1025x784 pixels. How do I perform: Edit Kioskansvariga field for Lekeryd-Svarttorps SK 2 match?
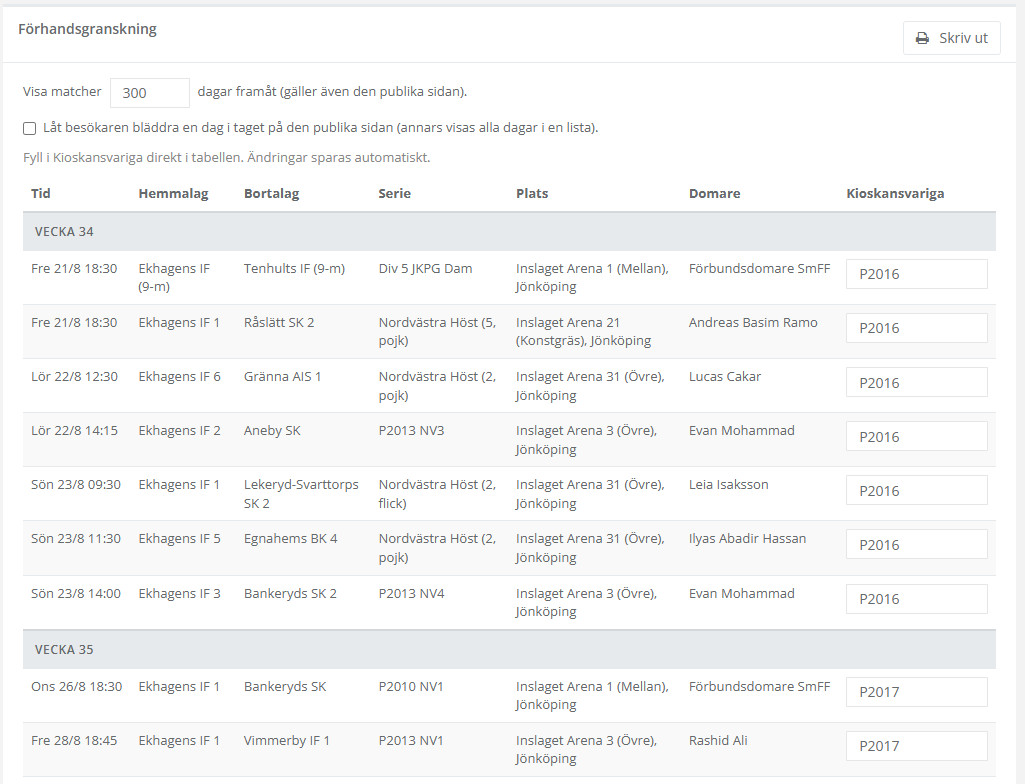pyautogui.click(x=916, y=490)
